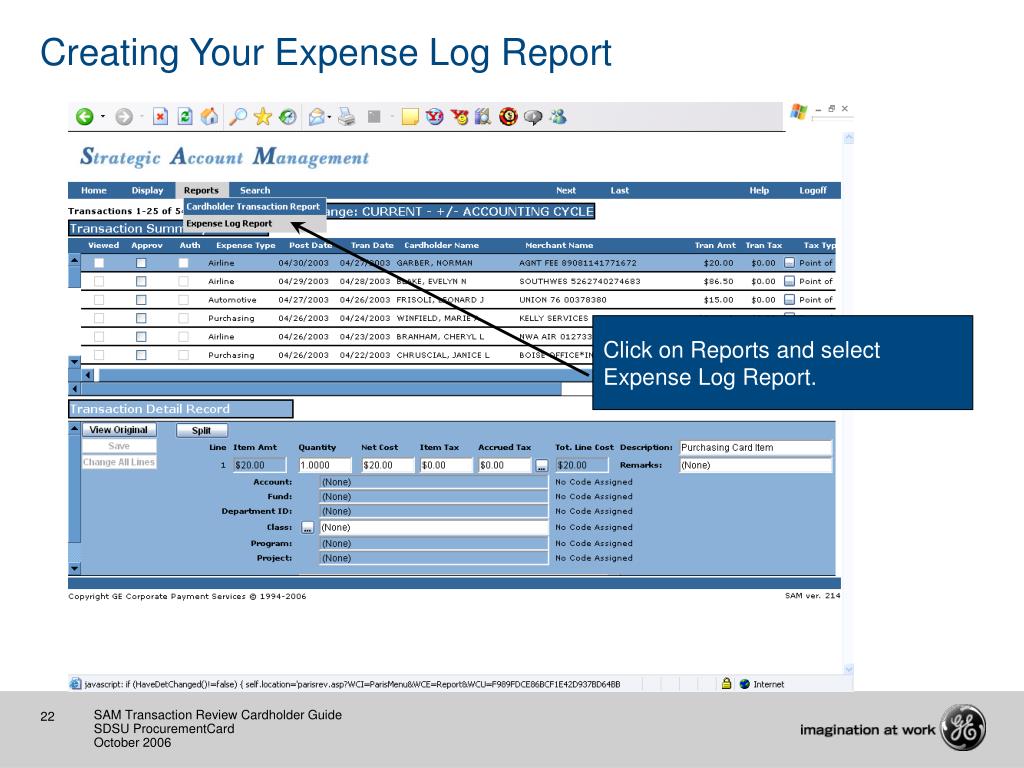Screen dimensions: 1024x768
Task: Click the Refresh page icon
Action: pos(185,117)
